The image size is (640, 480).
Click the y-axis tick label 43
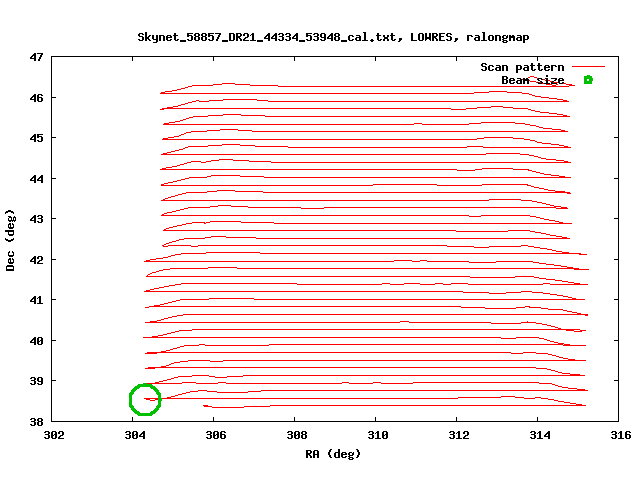36,219
